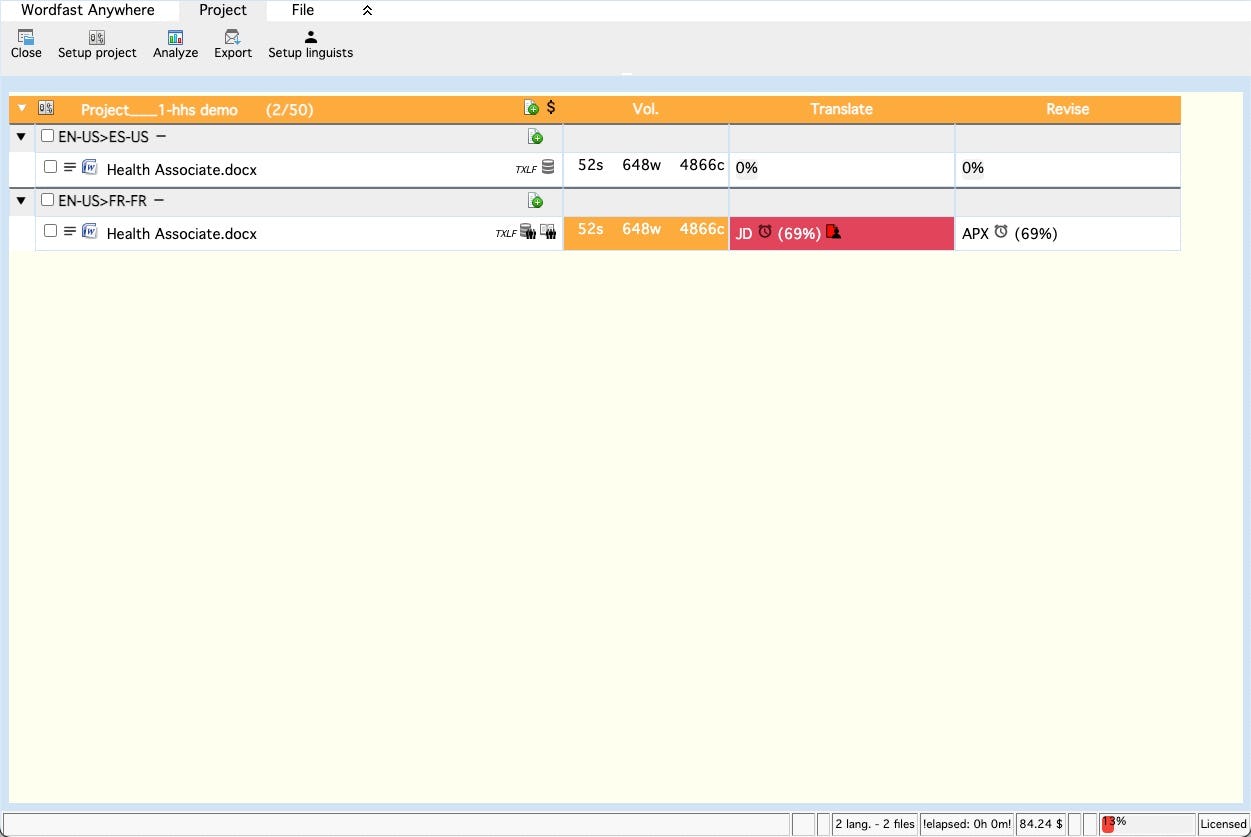Click the dollar cost icon in project header

point(550,108)
